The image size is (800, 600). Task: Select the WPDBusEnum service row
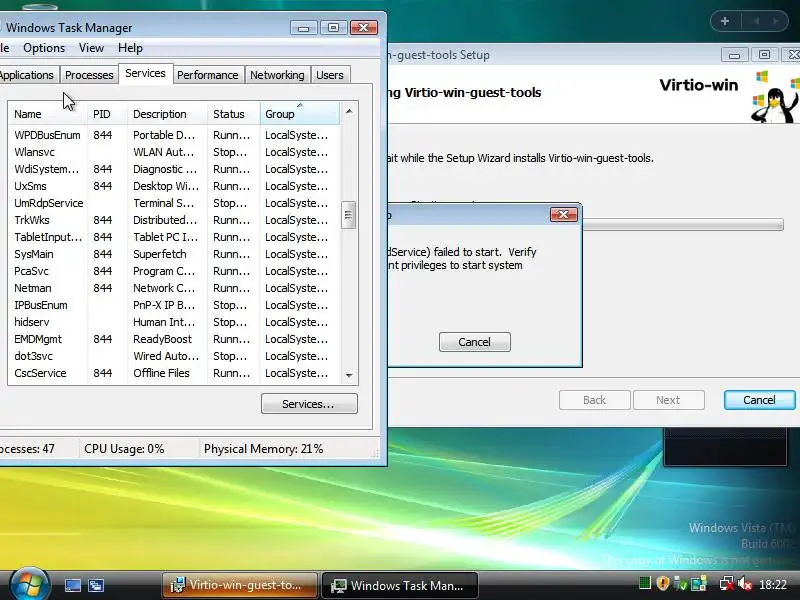coord(174,135)
